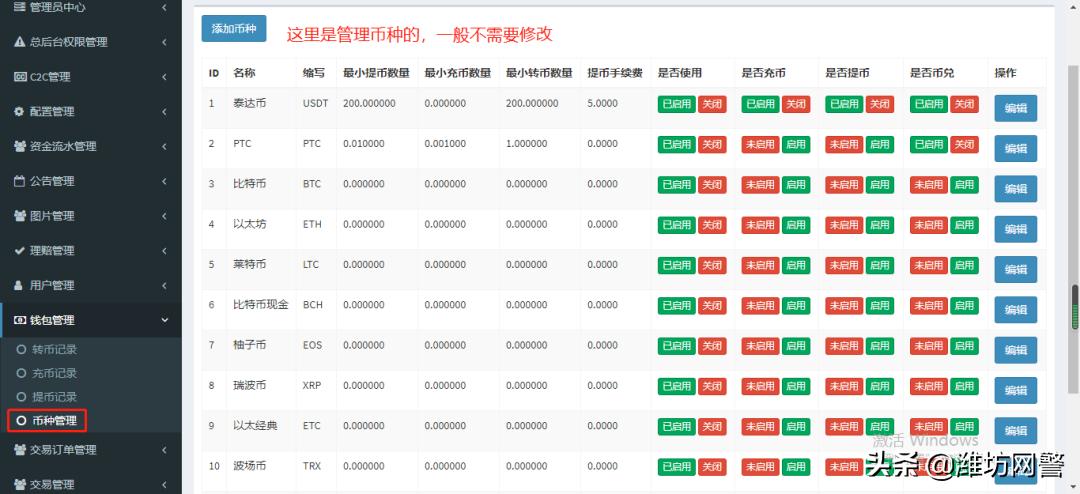1080x494 pixels.
Task: Click 编辑 for the BCH row
Action: click(1015, 309)
